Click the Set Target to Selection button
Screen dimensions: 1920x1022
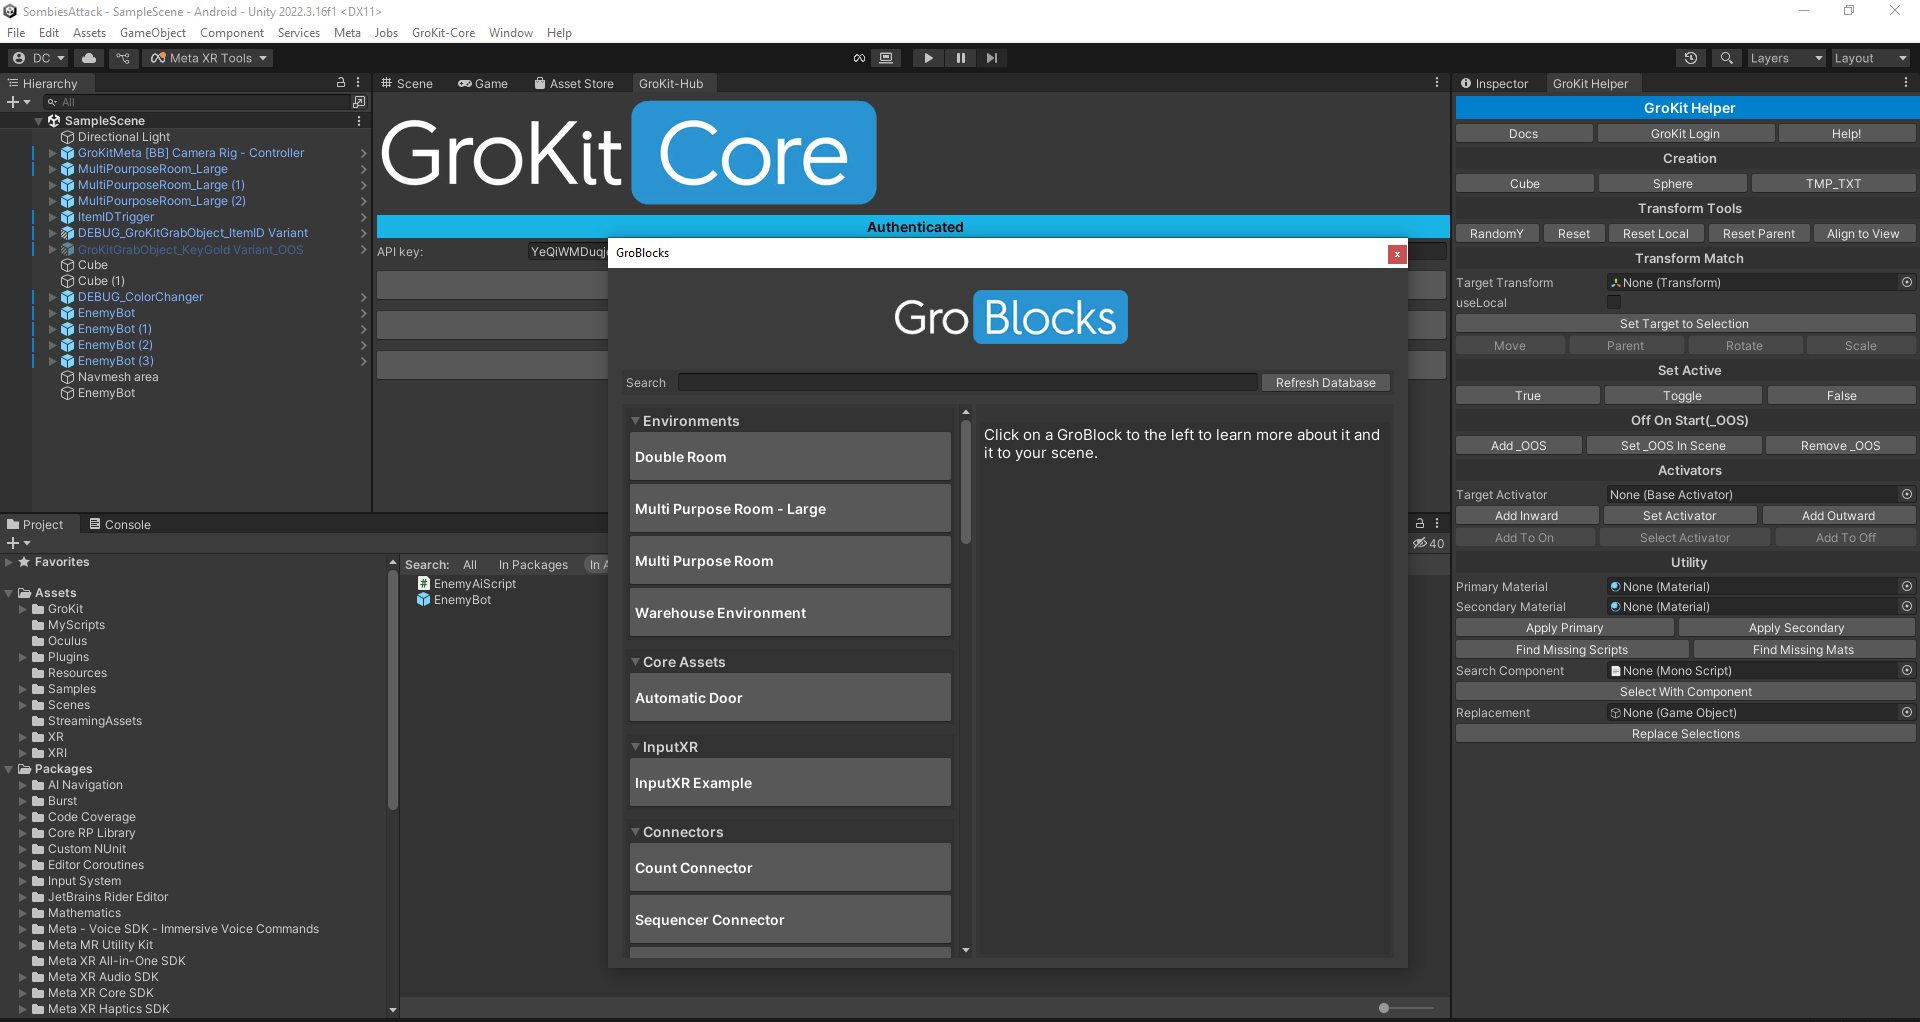[1685, 324]
